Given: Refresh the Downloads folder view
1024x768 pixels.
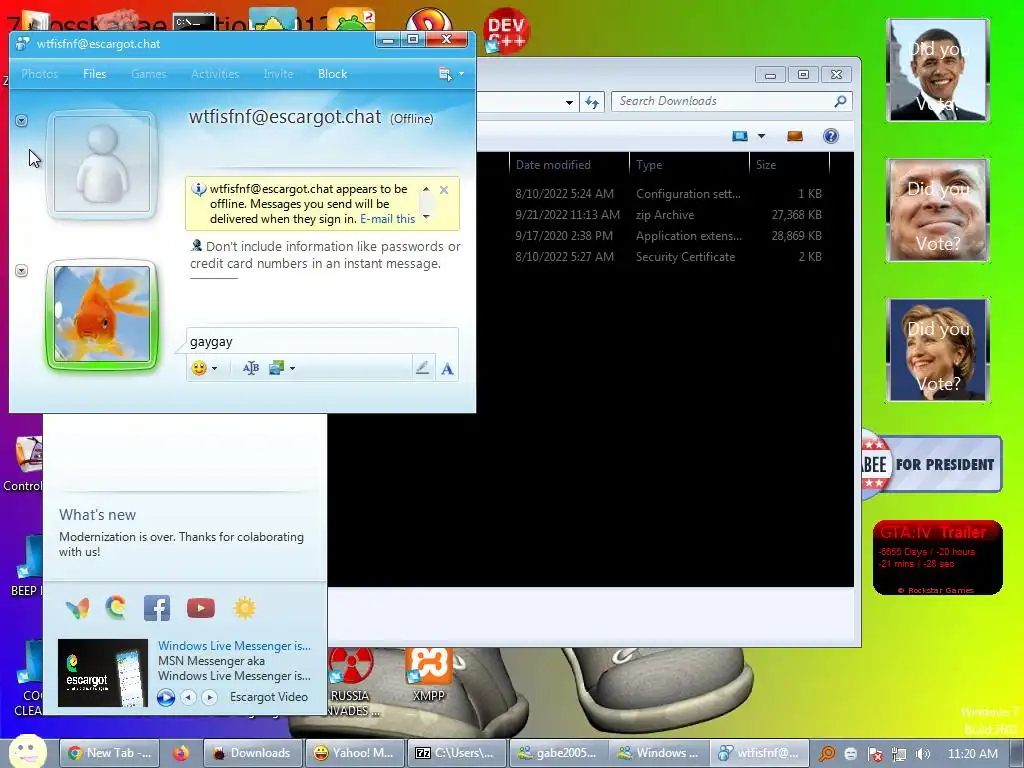Looking at the screenshot, I should click(592, 103).
